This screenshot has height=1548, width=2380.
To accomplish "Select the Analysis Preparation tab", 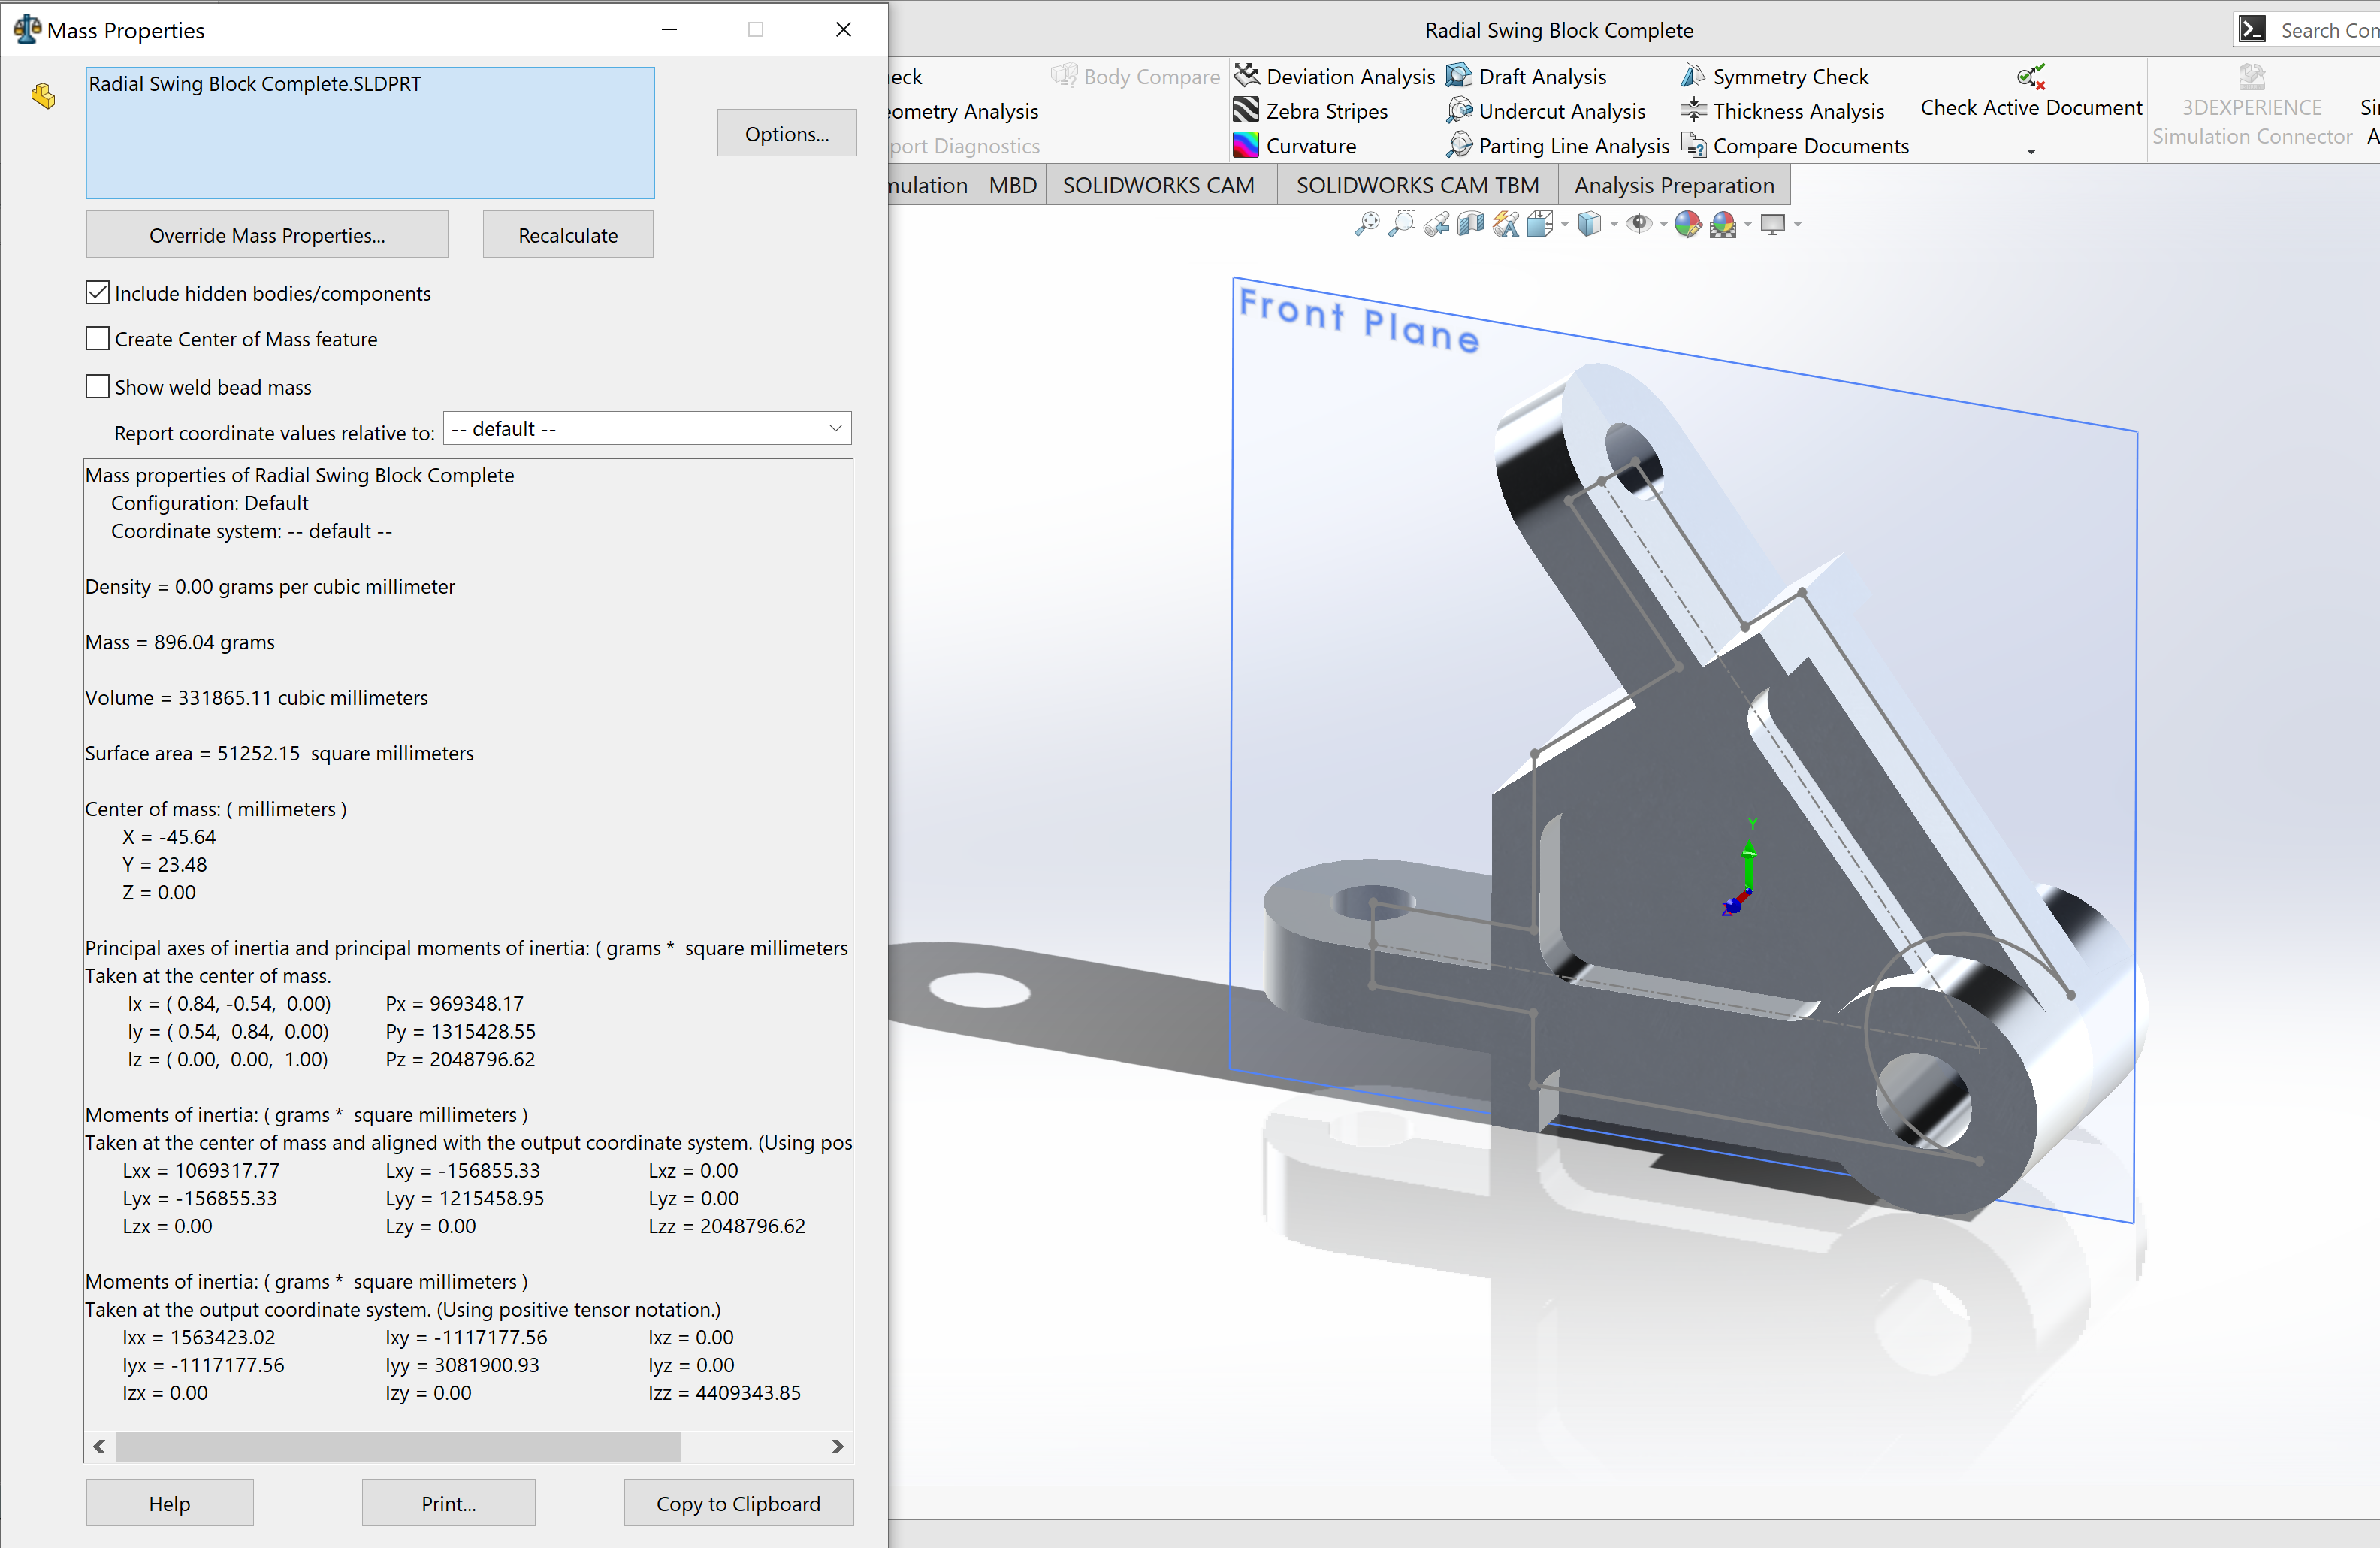I will pyautogui.click(x=1673, y=185).
